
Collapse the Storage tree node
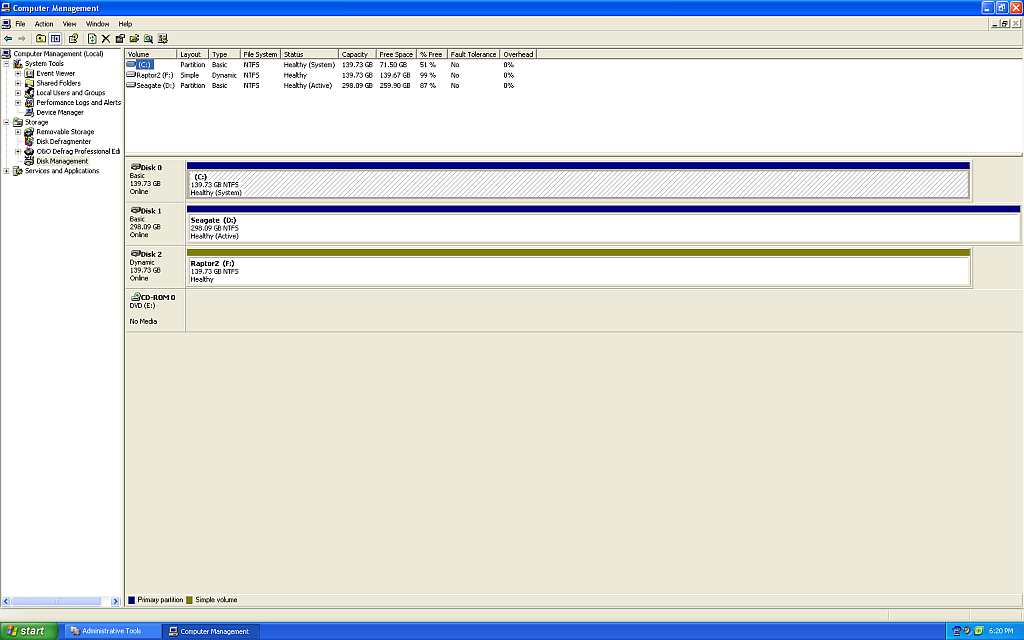7,122
